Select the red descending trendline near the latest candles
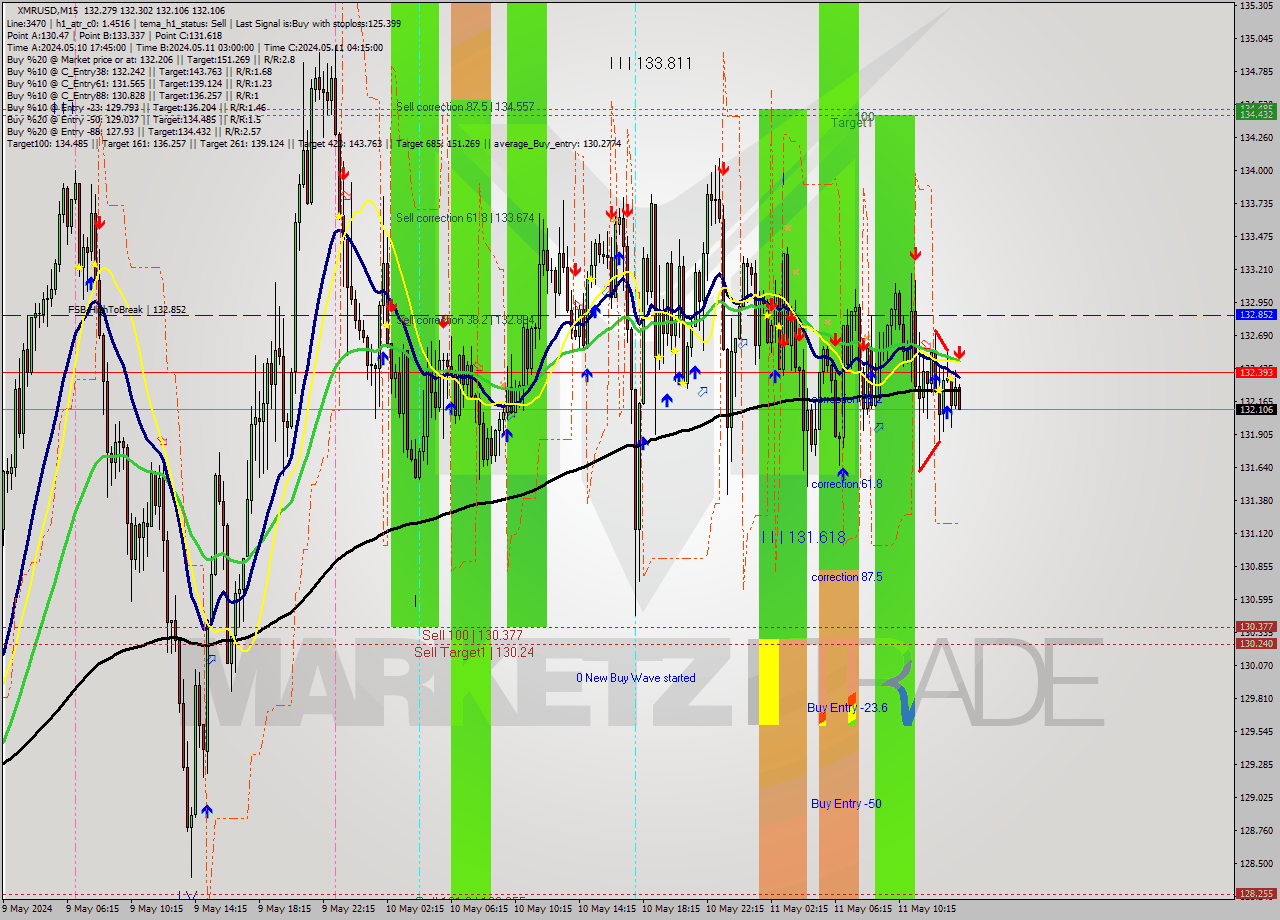This screenshot has height=920, width=1280. tap(940, 340)
